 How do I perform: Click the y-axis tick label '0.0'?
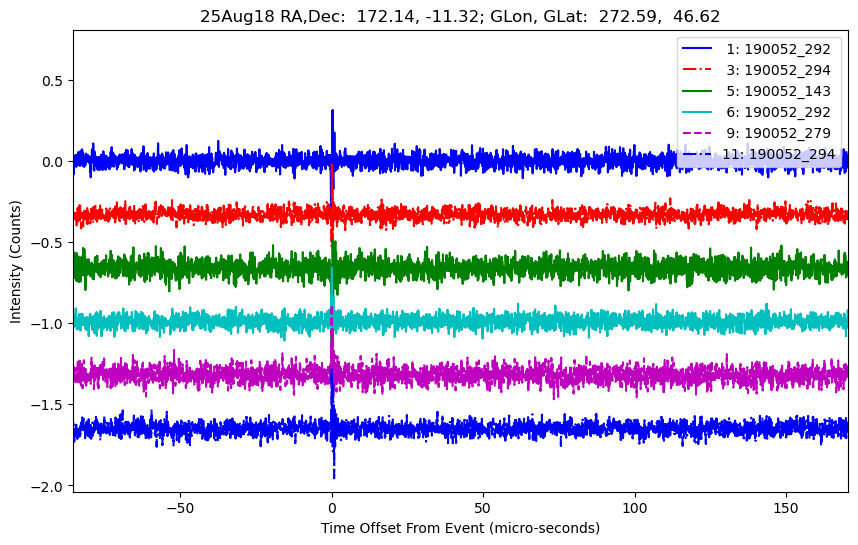[53, 162]
